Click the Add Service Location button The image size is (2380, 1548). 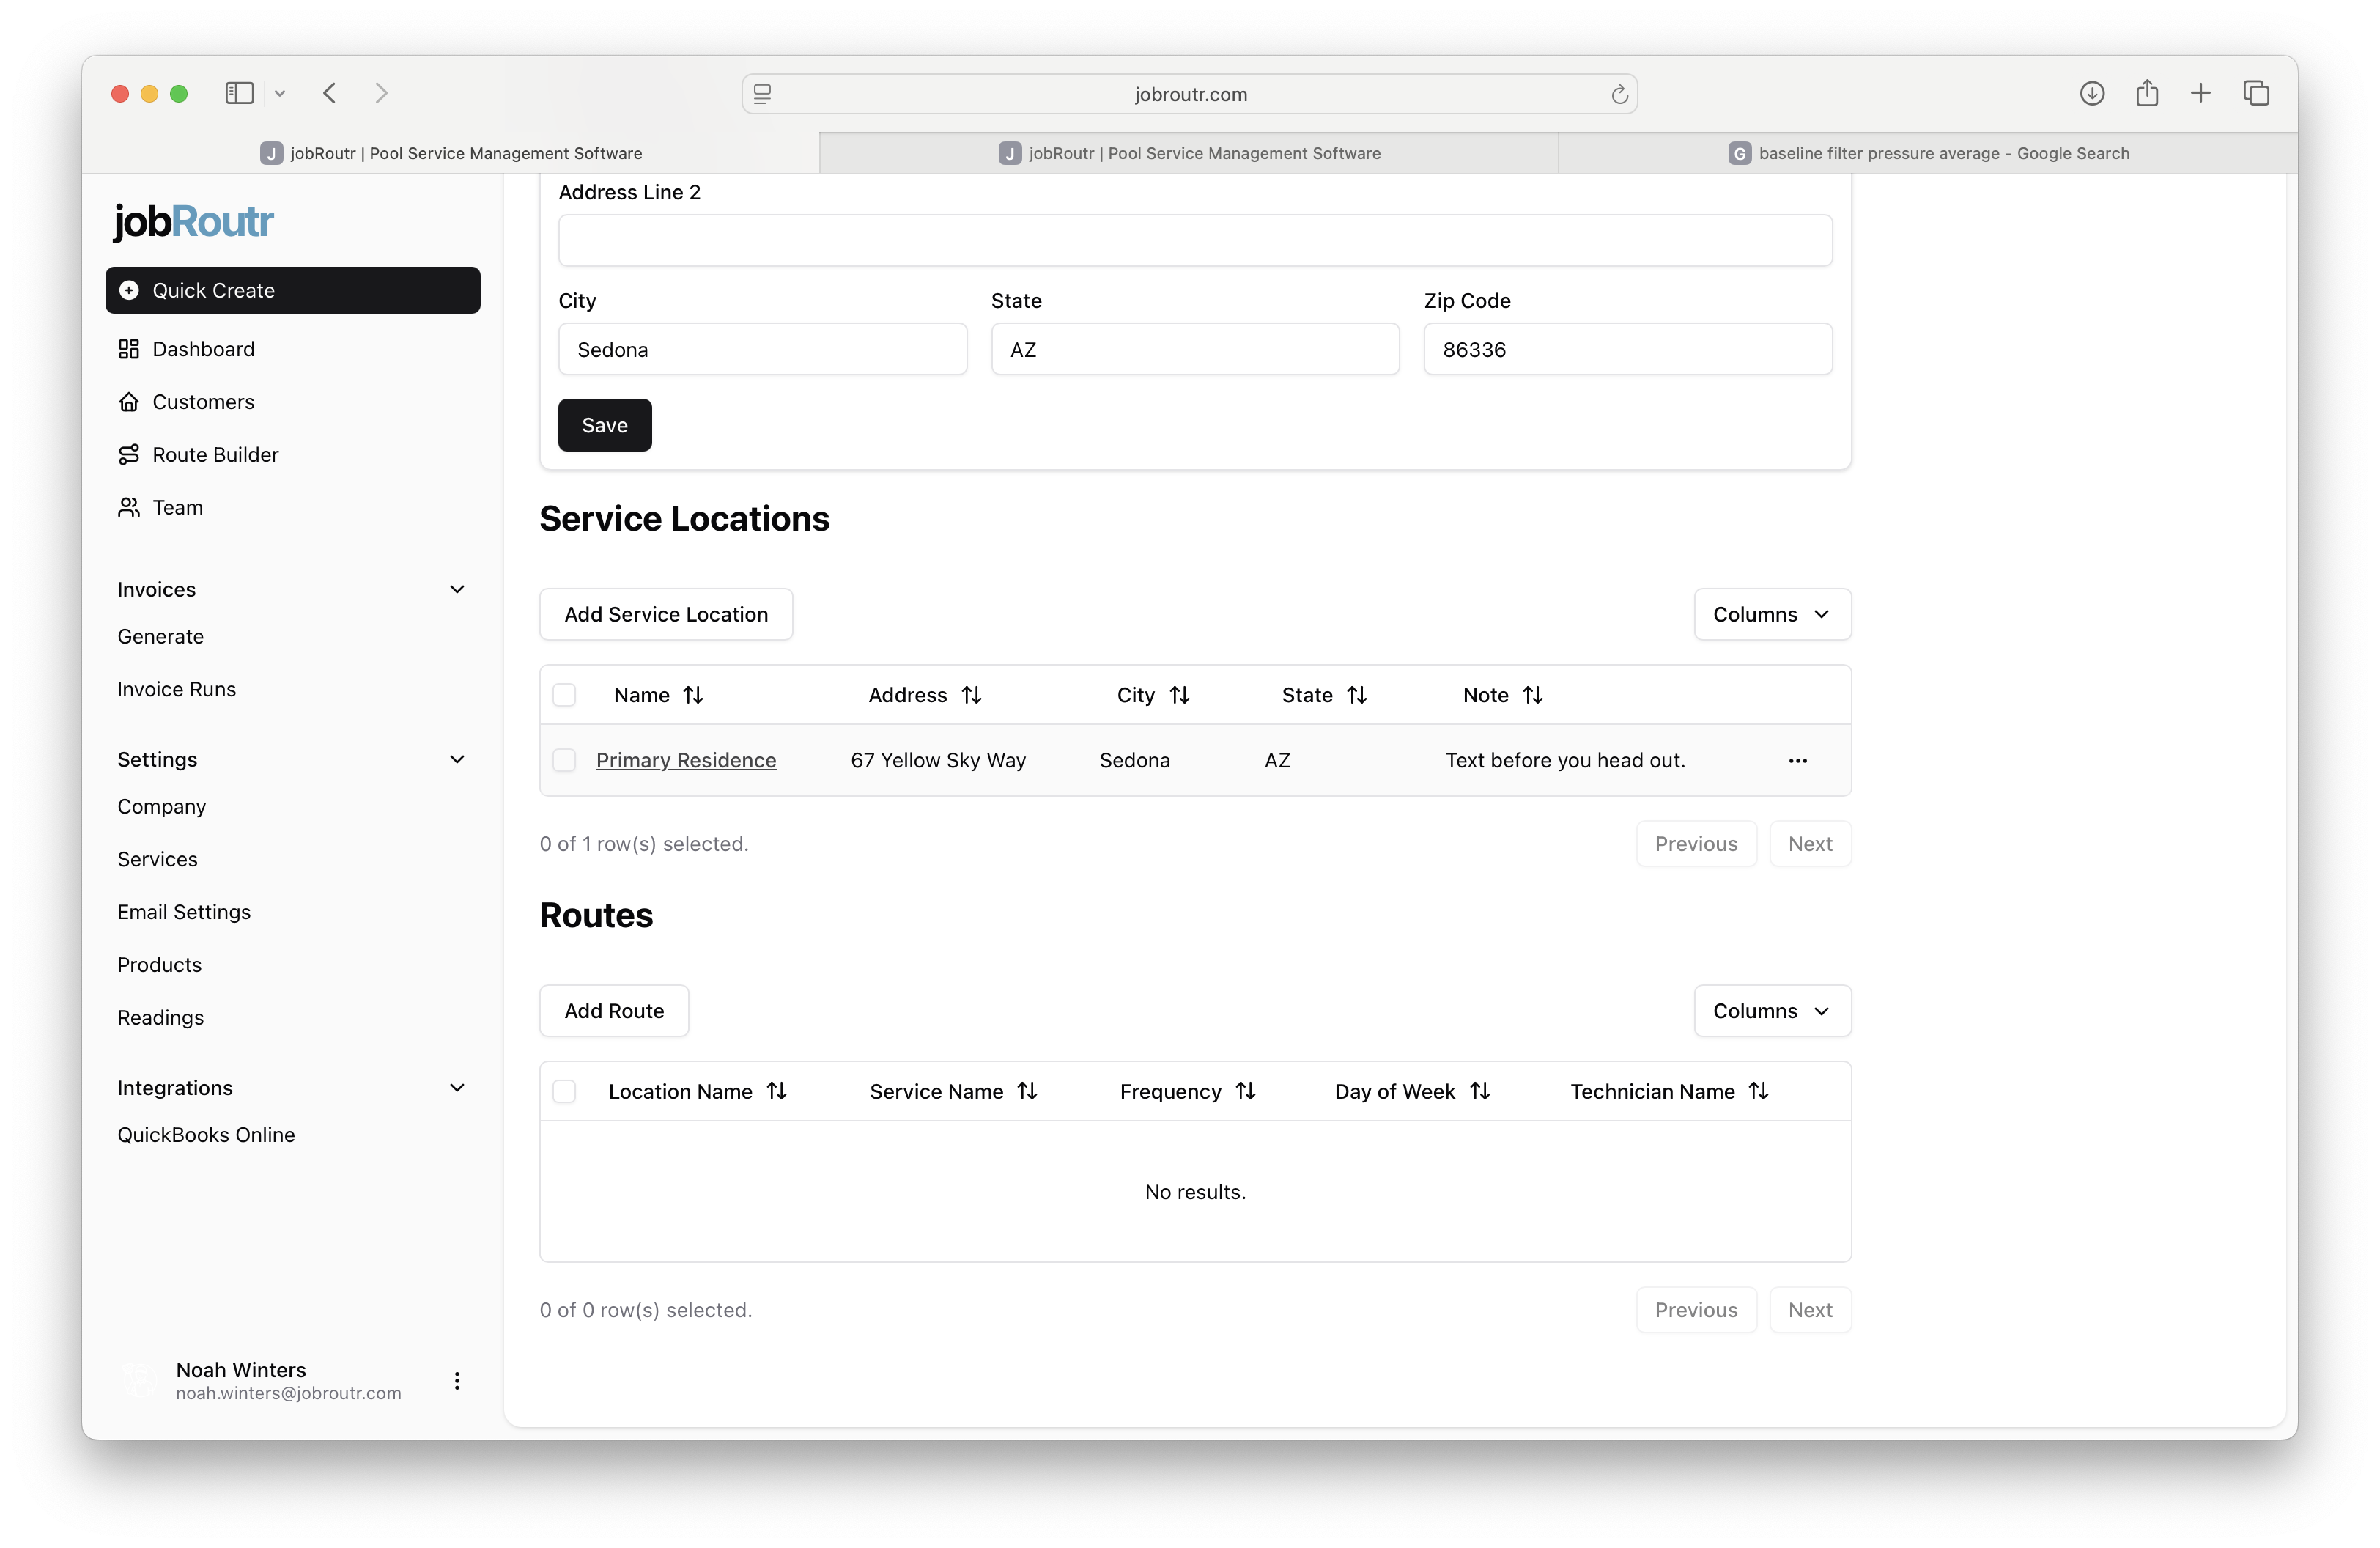(665, 614)
